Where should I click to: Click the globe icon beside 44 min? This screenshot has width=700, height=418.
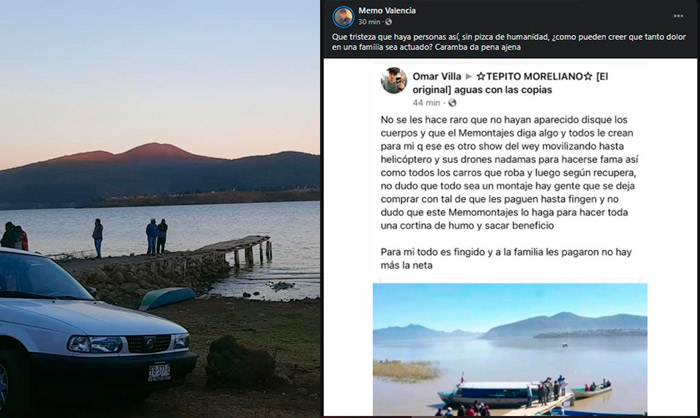(x=452, y=103)
